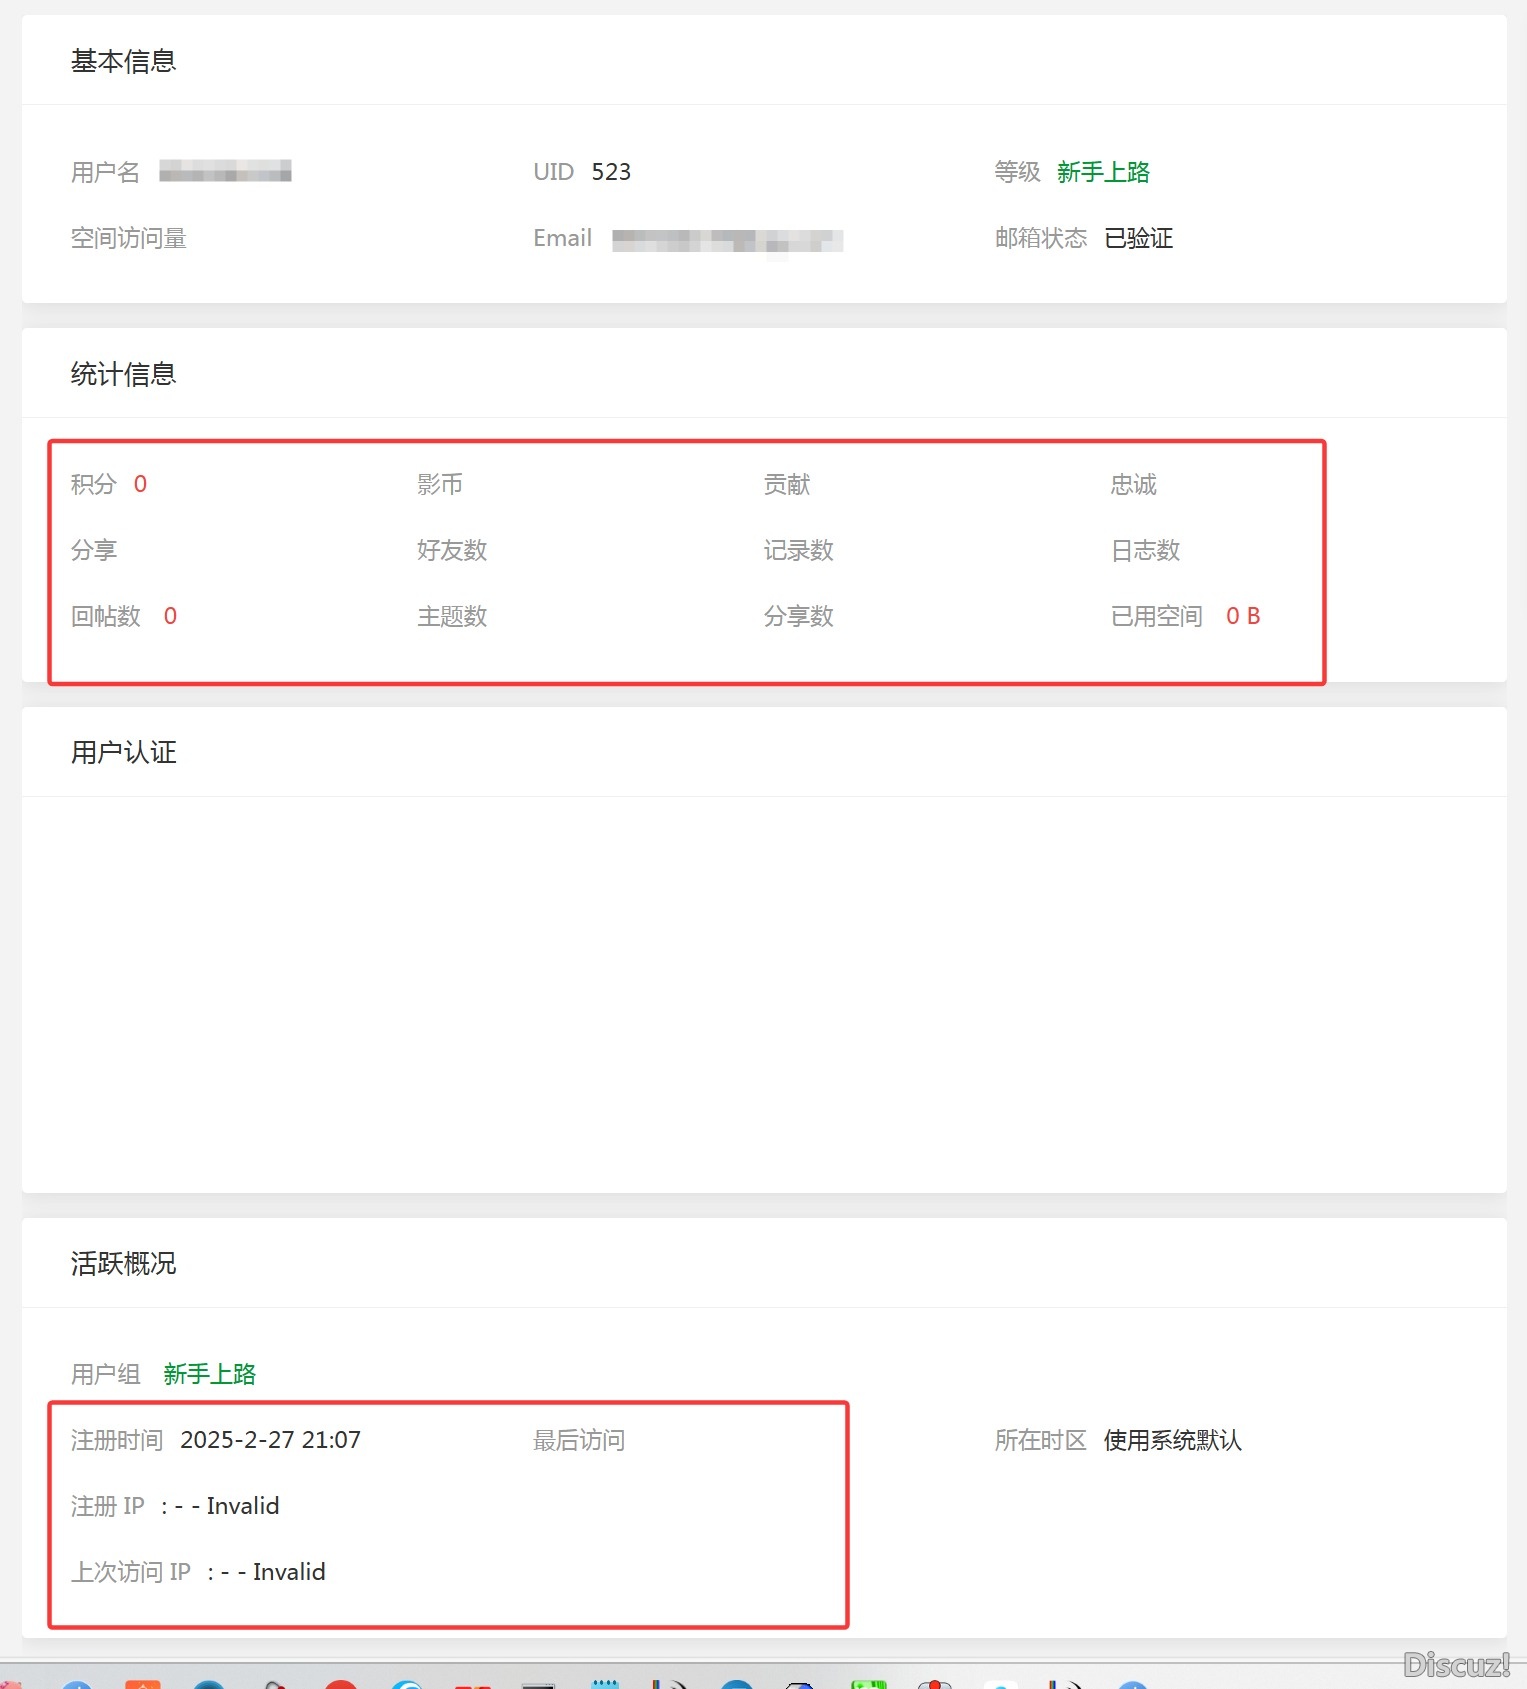The image size is (1527, 1689).
Task: Click the 已用空间 value showing 0 B
Action: pos(1243,616)
